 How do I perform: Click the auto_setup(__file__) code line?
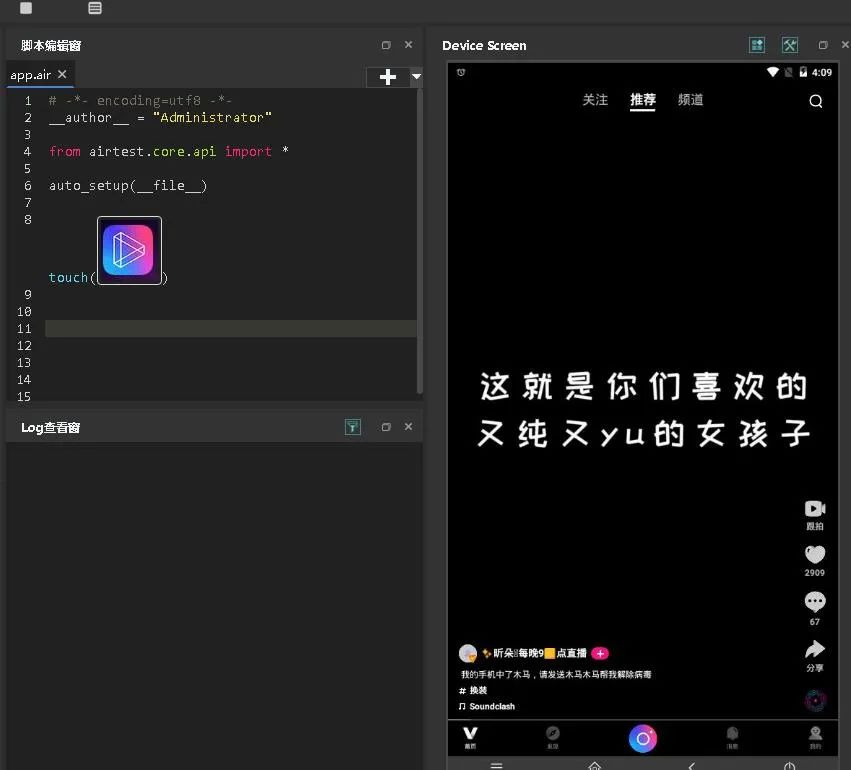[128, 186]
